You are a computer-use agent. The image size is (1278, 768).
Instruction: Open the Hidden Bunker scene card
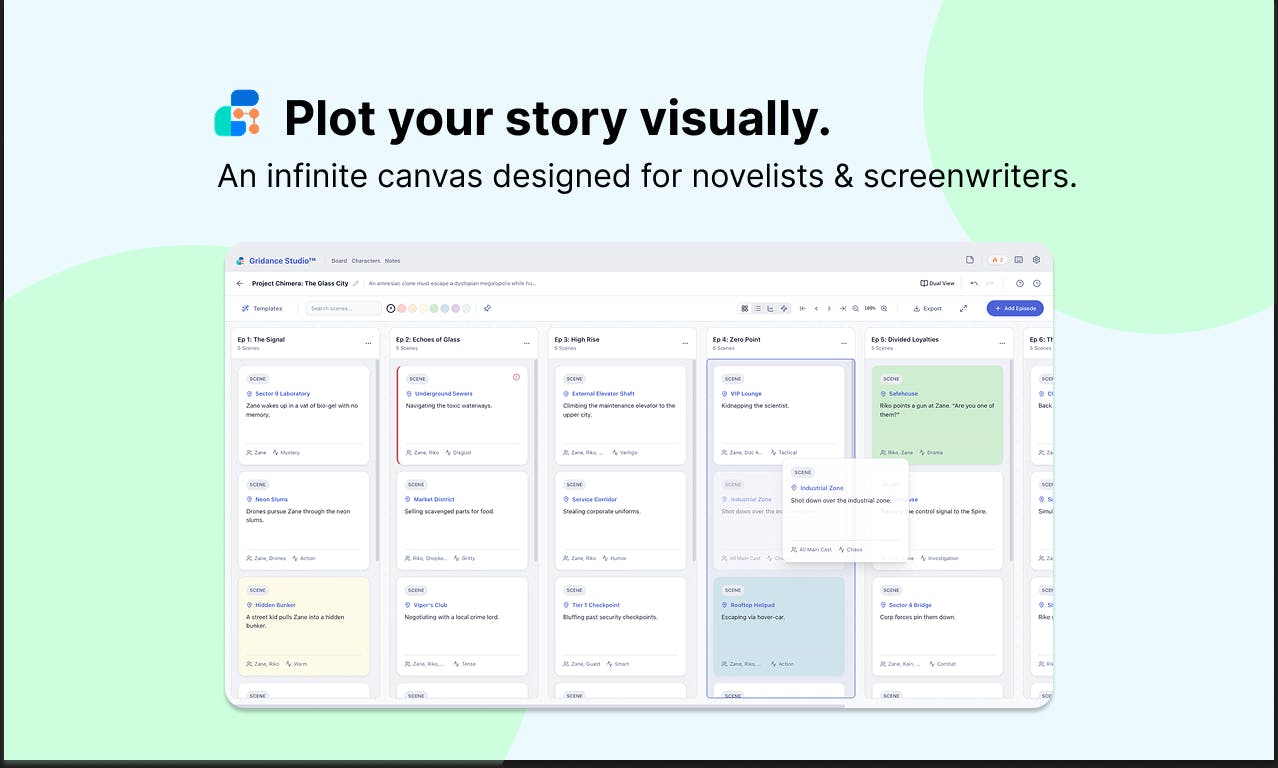click(x=304, y=626)
